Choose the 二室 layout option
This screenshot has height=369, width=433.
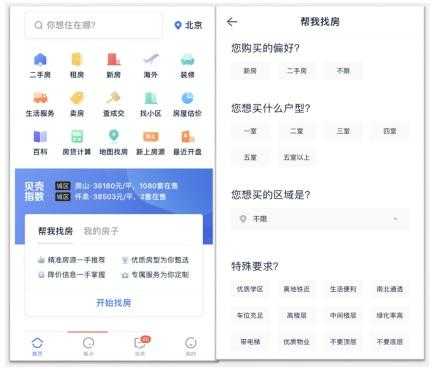[x=296, y=131]
